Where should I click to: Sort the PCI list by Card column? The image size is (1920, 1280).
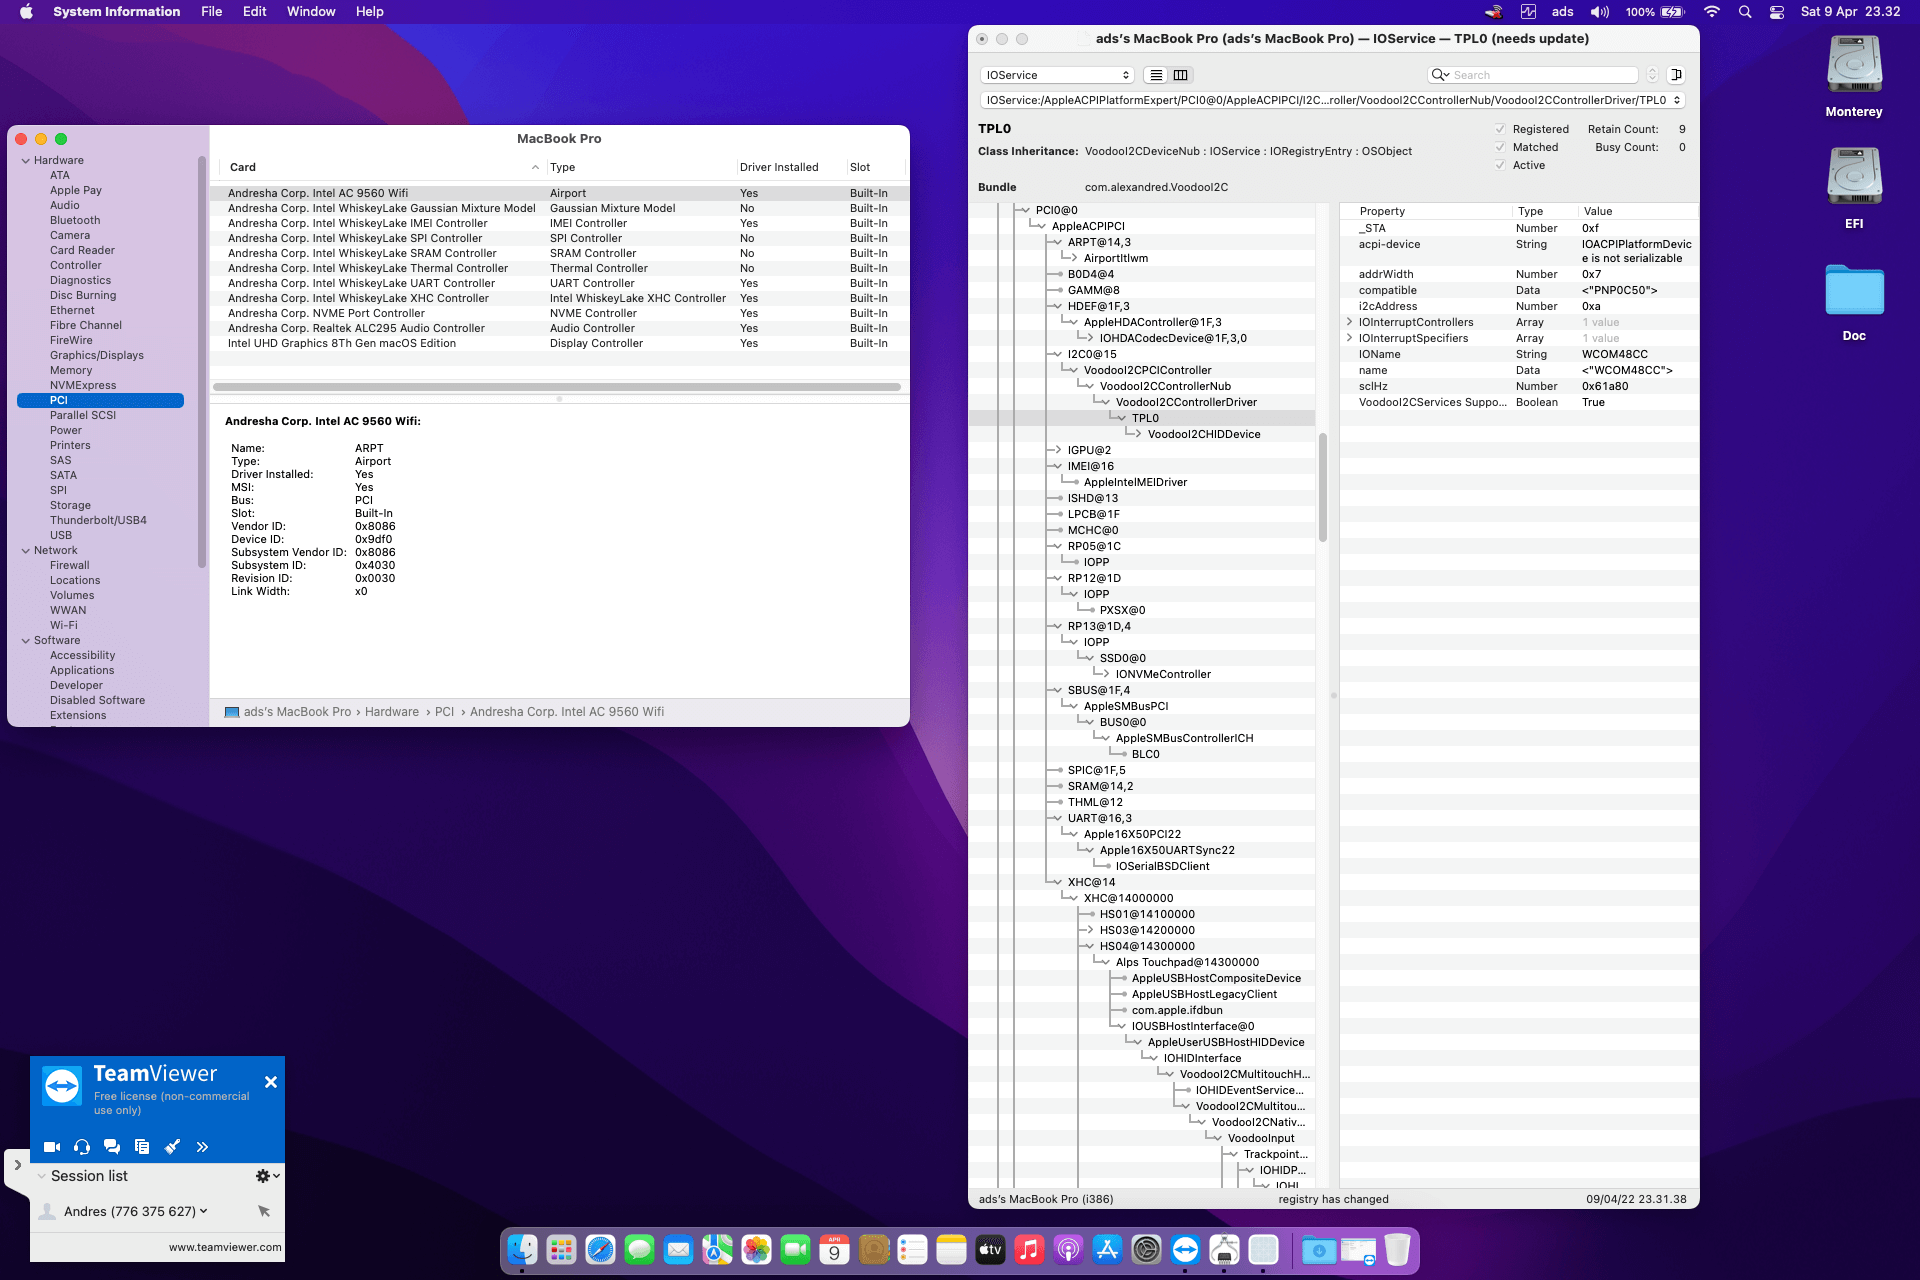pyautogui.click(x=384, y=167)
